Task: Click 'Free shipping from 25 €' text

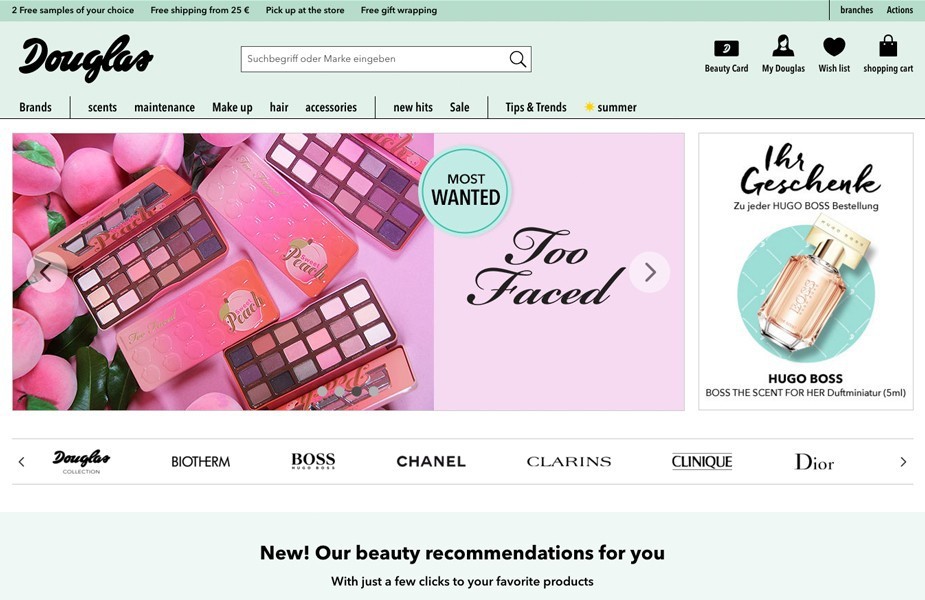Action: (200, 10)
